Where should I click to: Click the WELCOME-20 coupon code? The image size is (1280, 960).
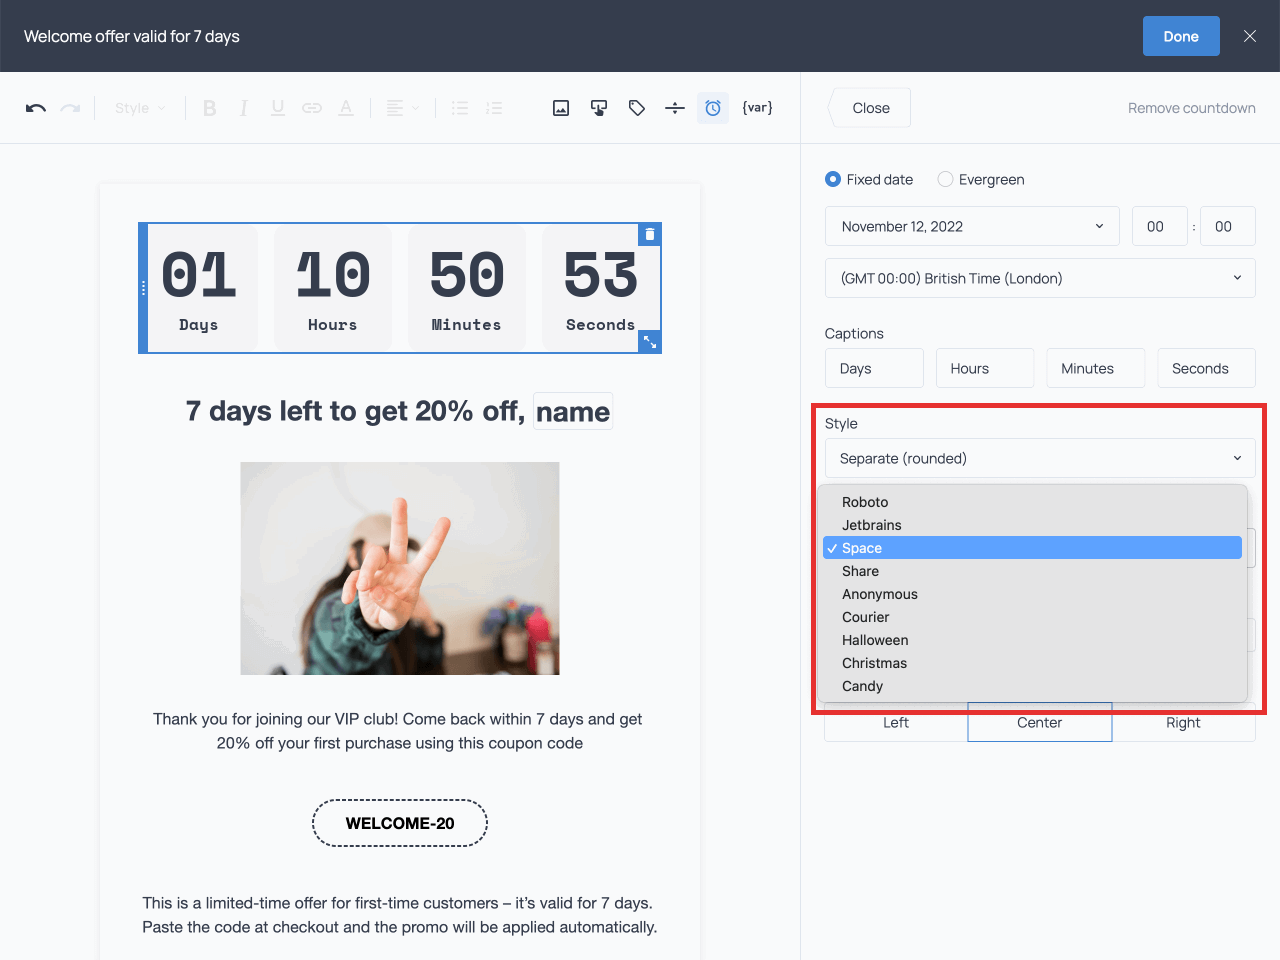point(400,823)
